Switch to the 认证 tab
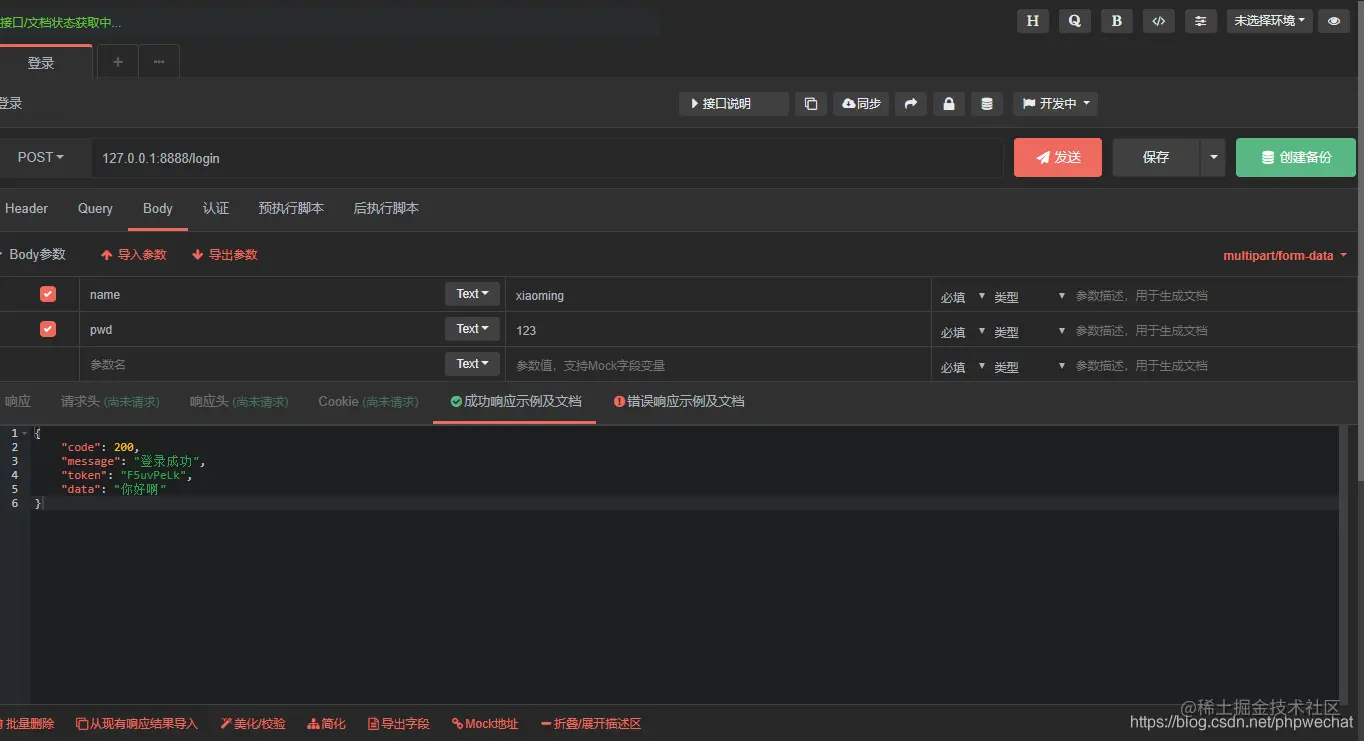Viewport: 1364px width, 741px height. tap(216, 209)
